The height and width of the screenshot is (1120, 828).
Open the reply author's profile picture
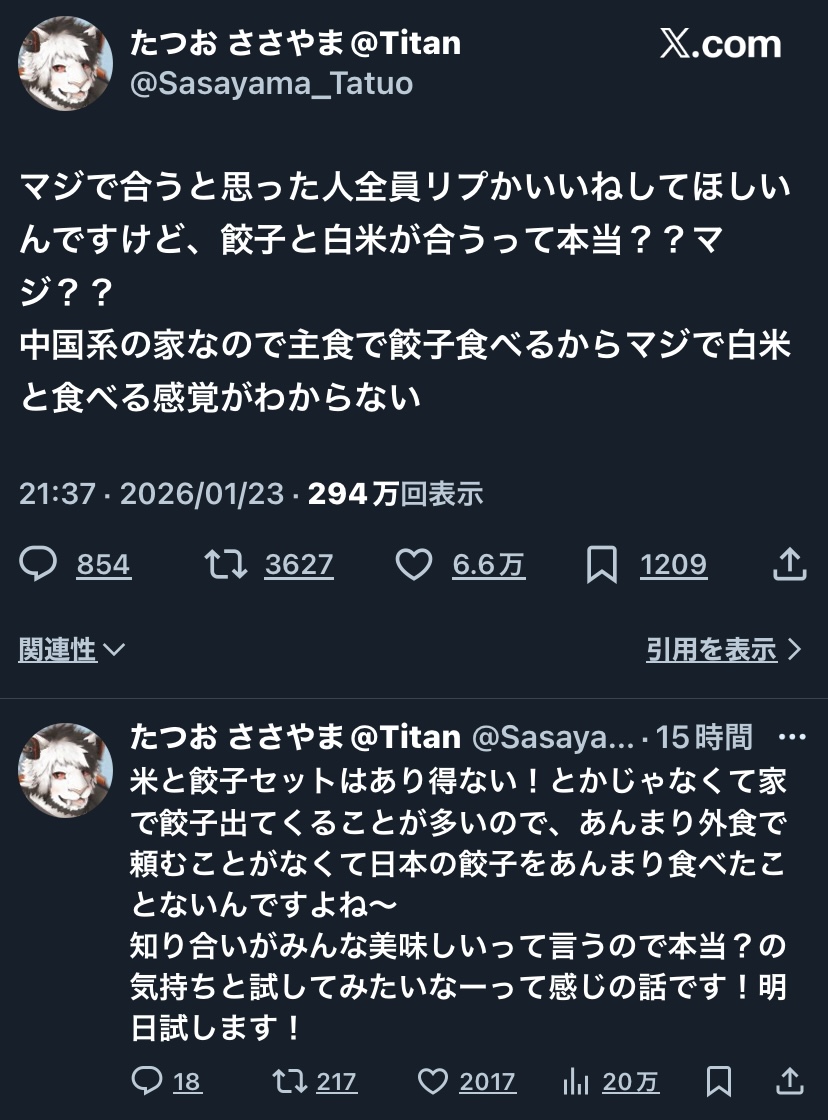point(65,770)
